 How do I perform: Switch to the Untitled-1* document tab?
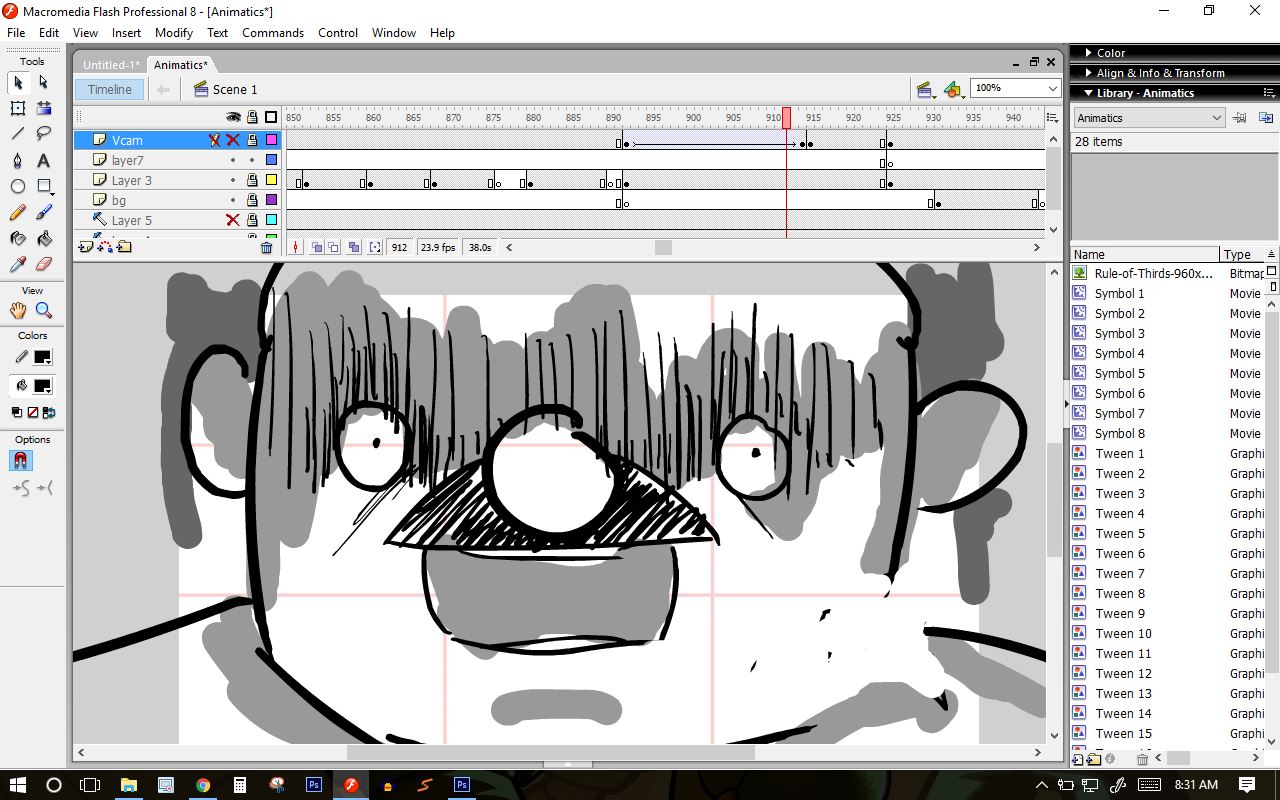point(111,65)
